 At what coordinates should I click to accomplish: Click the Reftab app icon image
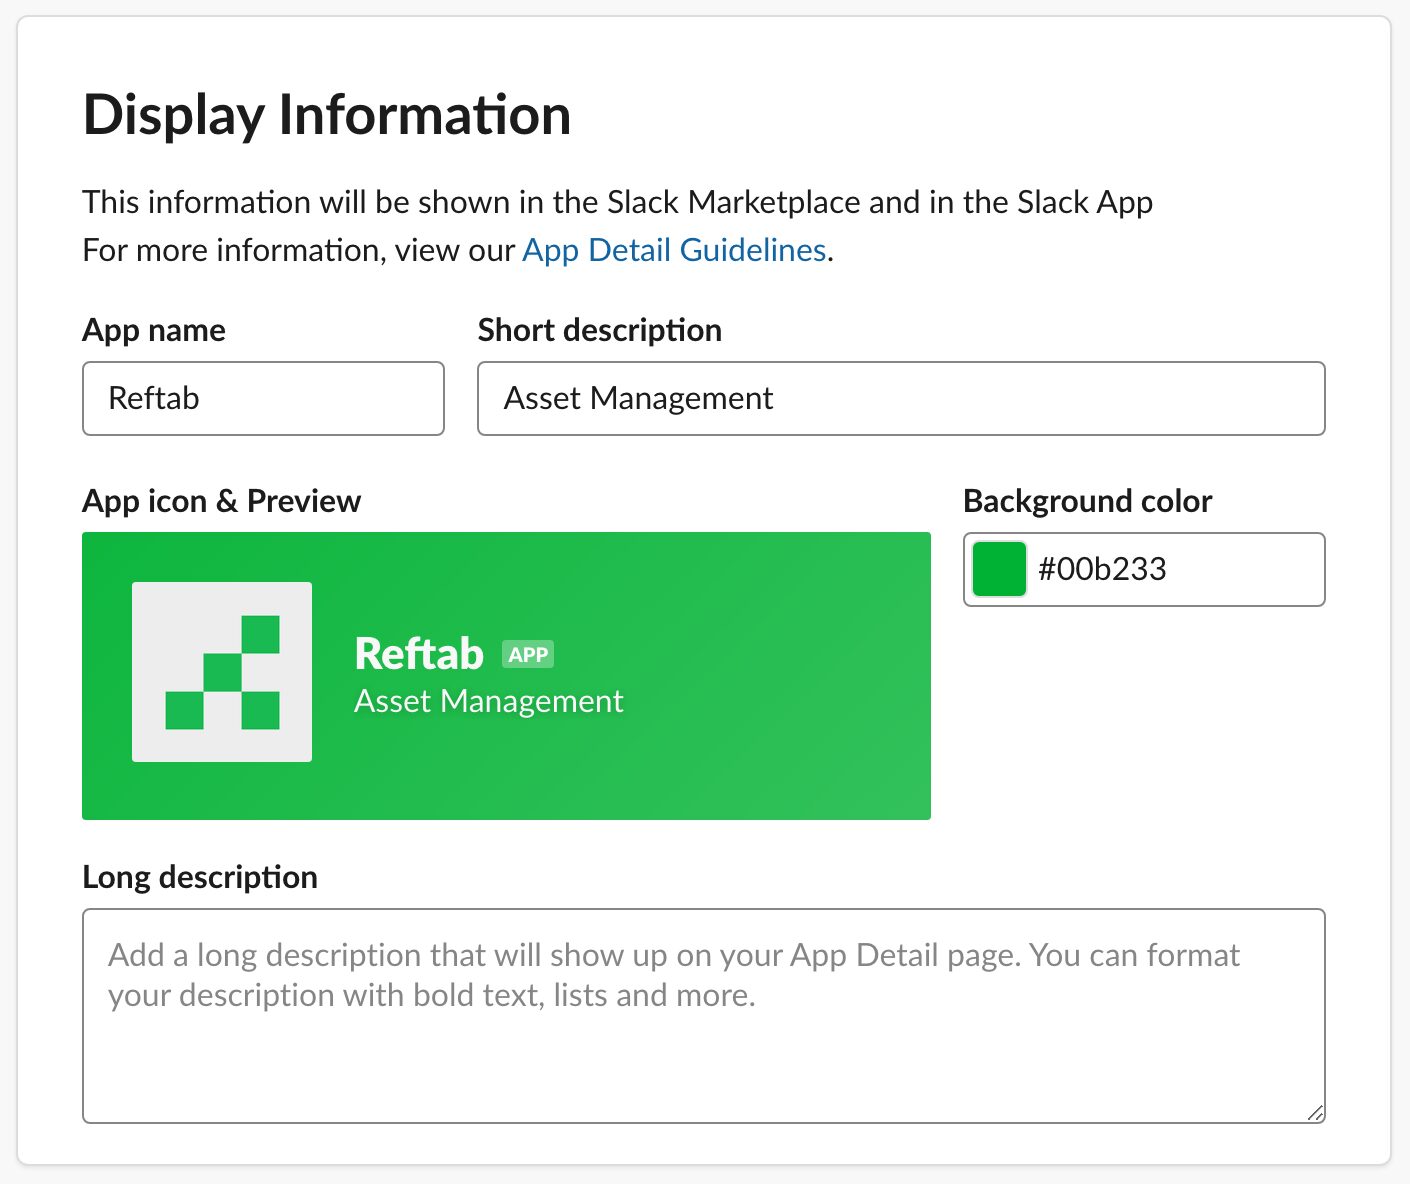[222, 672]
